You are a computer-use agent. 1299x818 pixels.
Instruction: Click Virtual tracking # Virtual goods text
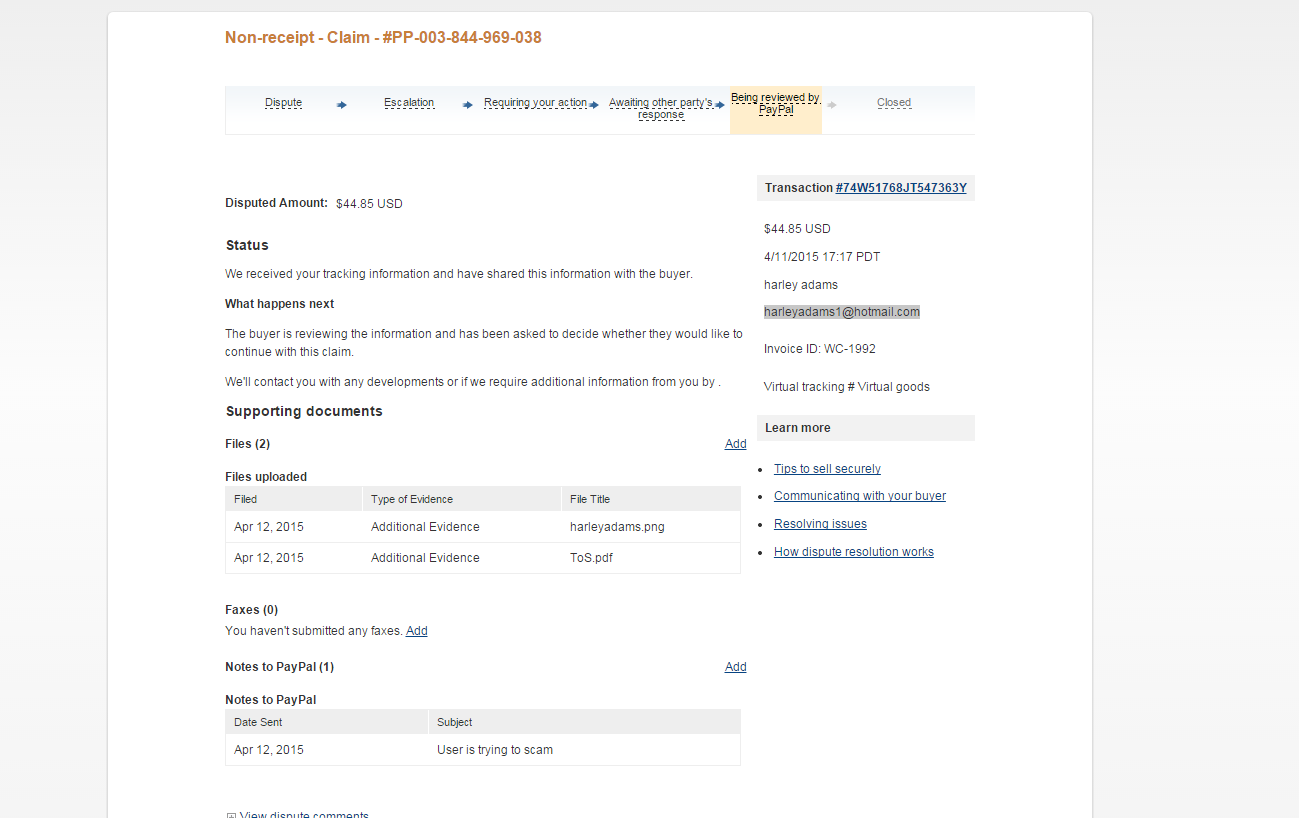[847, 387]
